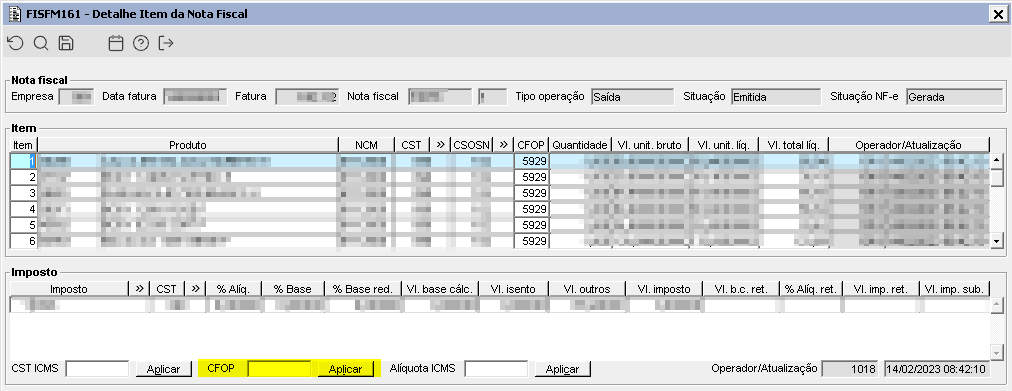1012x391 pixels.
Task: Click the CFOP column header
Action: pos(532,145)
